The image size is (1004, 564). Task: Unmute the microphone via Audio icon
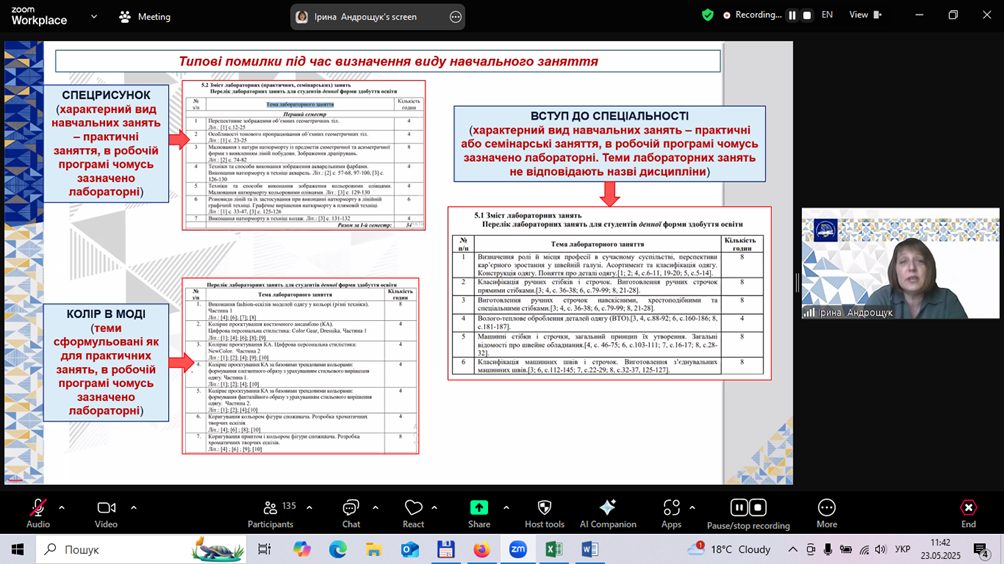point(38,508)
